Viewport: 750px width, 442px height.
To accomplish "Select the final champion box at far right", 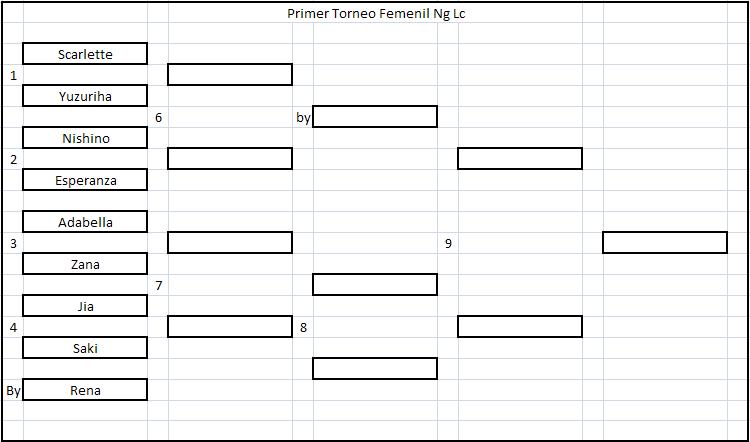I will (x=665, y=243).
